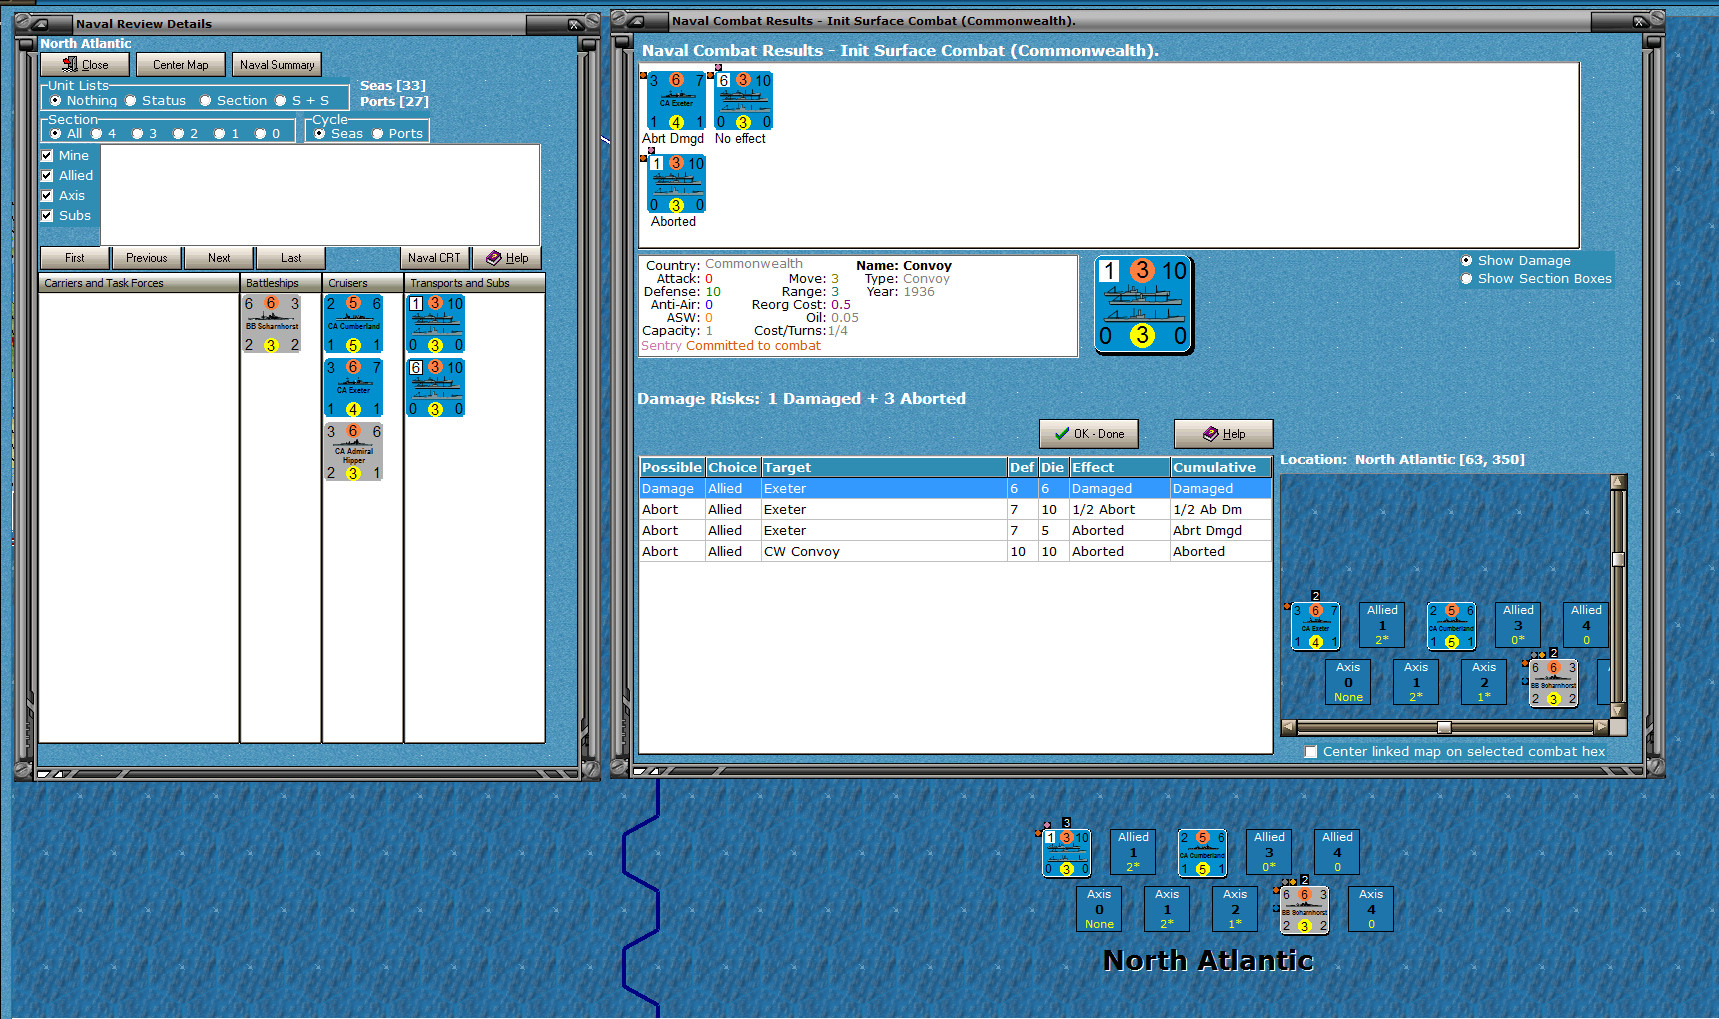Select the Axis 0 None section box on map
Image resolution: width=1719 pixels, height=1019 pixels.
tap(1099, 909)
